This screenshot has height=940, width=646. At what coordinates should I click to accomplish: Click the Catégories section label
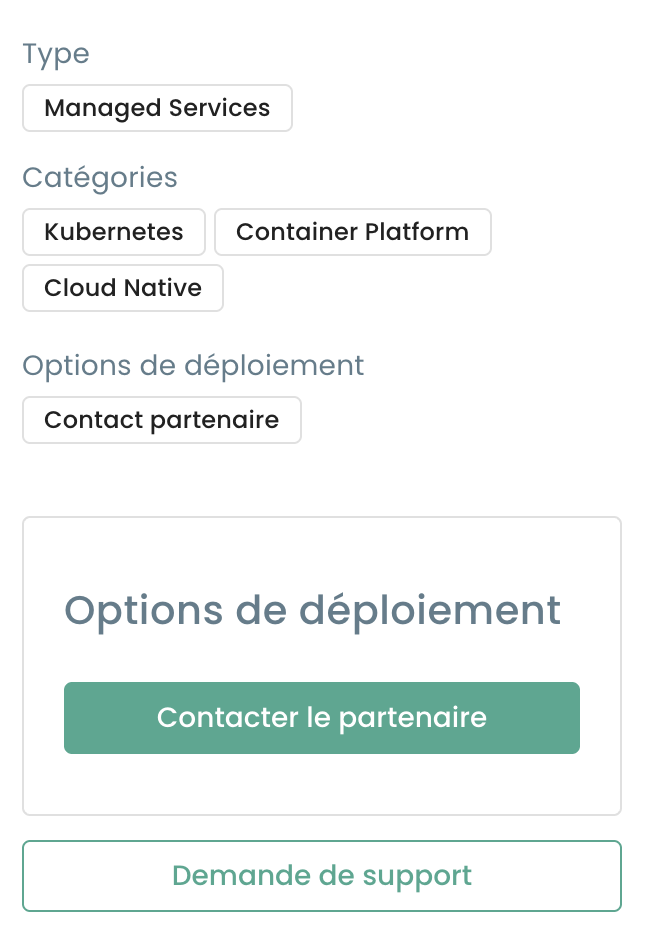click(100, 178)
